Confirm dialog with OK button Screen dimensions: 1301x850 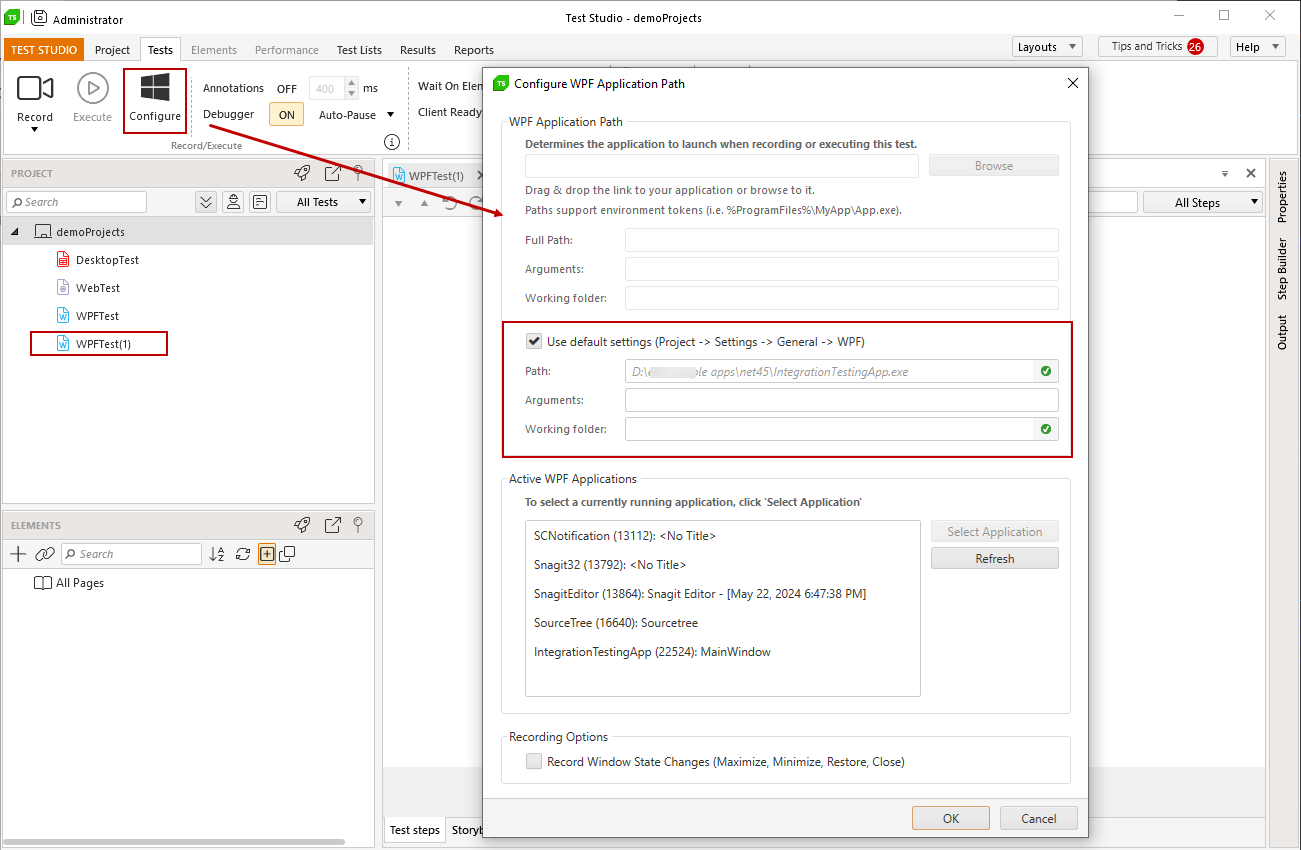(951, 818)
